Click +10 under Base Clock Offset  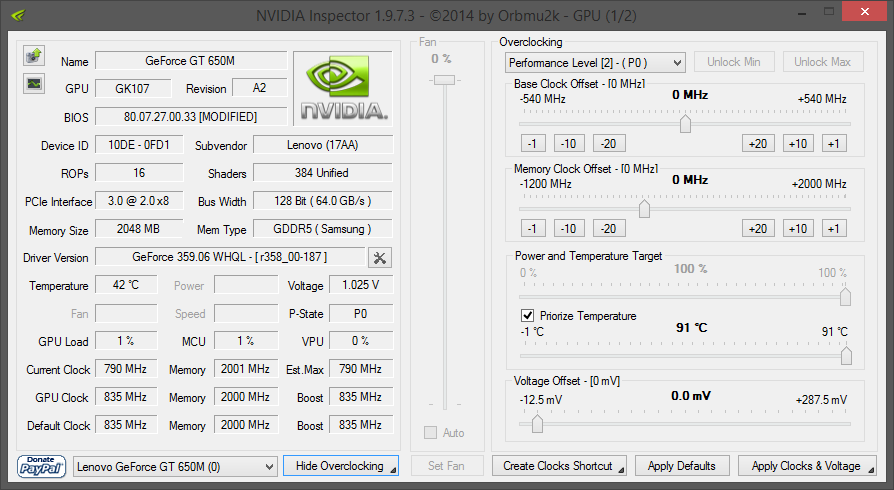point(798,144)
